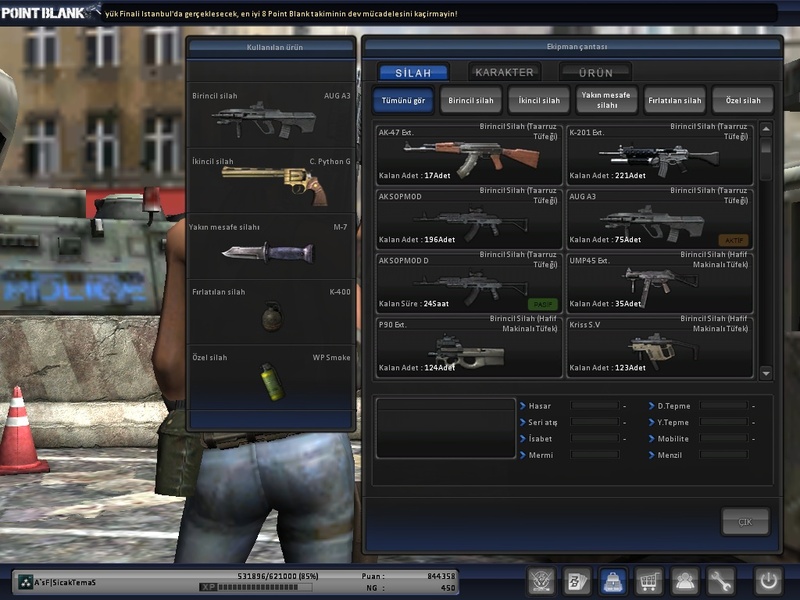
Task: Switch to the SİLAH tab
Action: coord(413,72)
